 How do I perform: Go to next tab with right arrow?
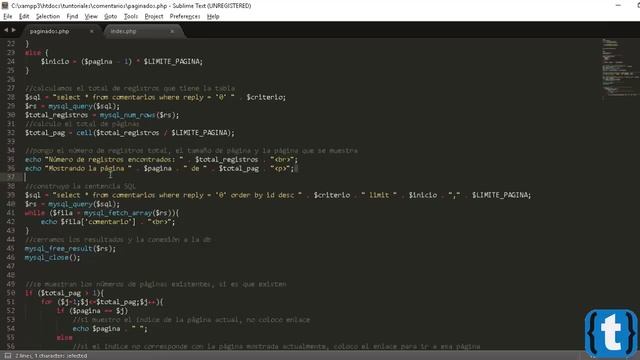[14, 30]
